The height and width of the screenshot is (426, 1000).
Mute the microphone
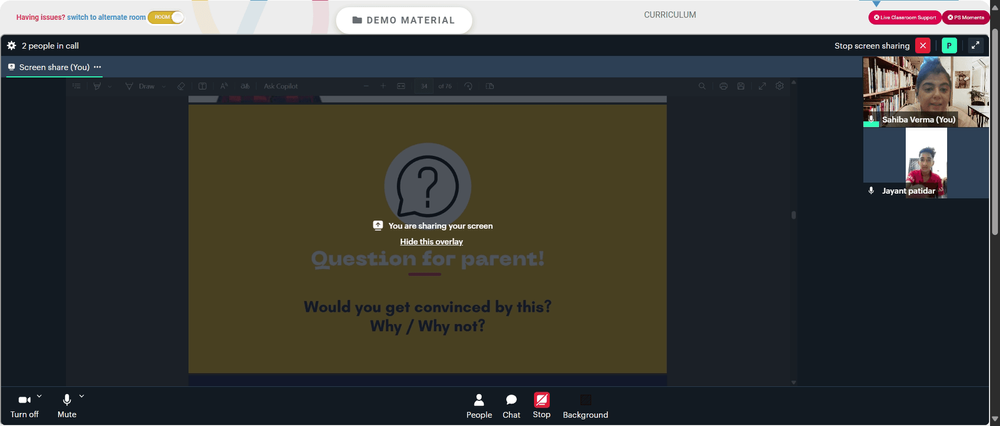click(x=66, y=406)
